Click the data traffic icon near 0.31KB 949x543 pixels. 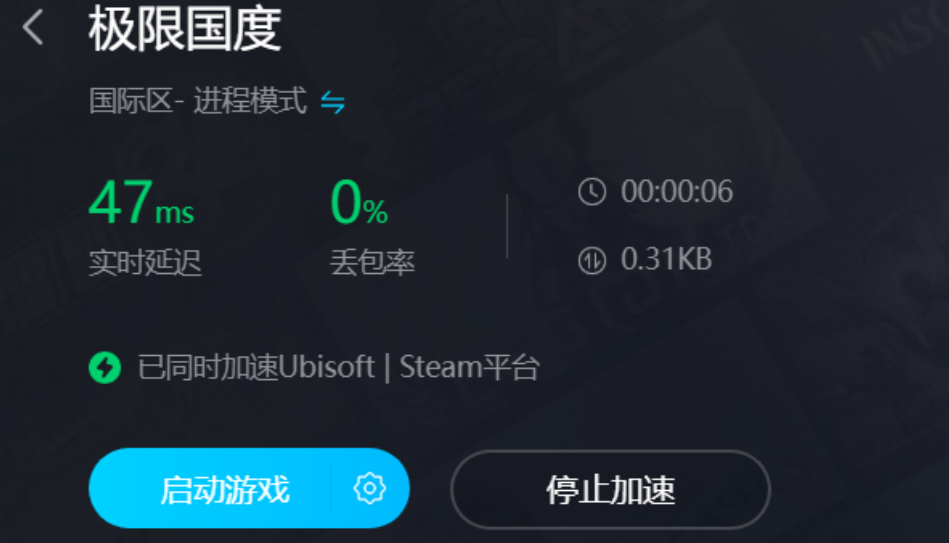point(591,260)
